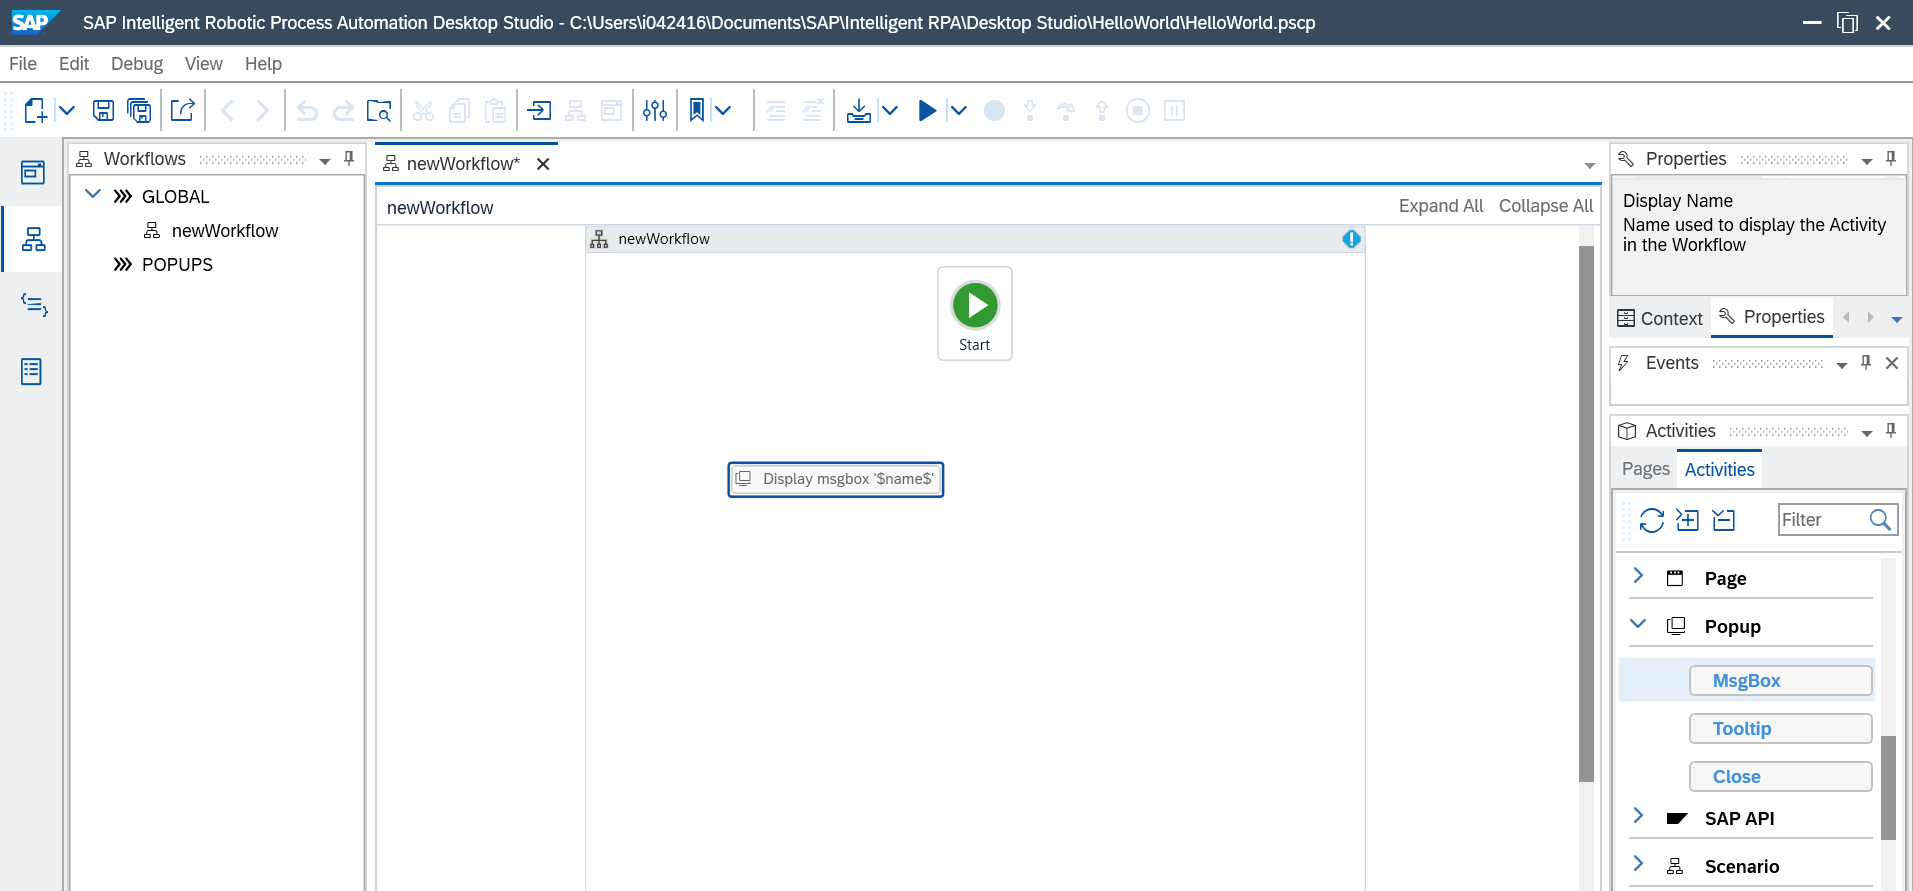Collapse the GLOBAL tree node
Screen dimensions: 1913x891
point(93,195)
